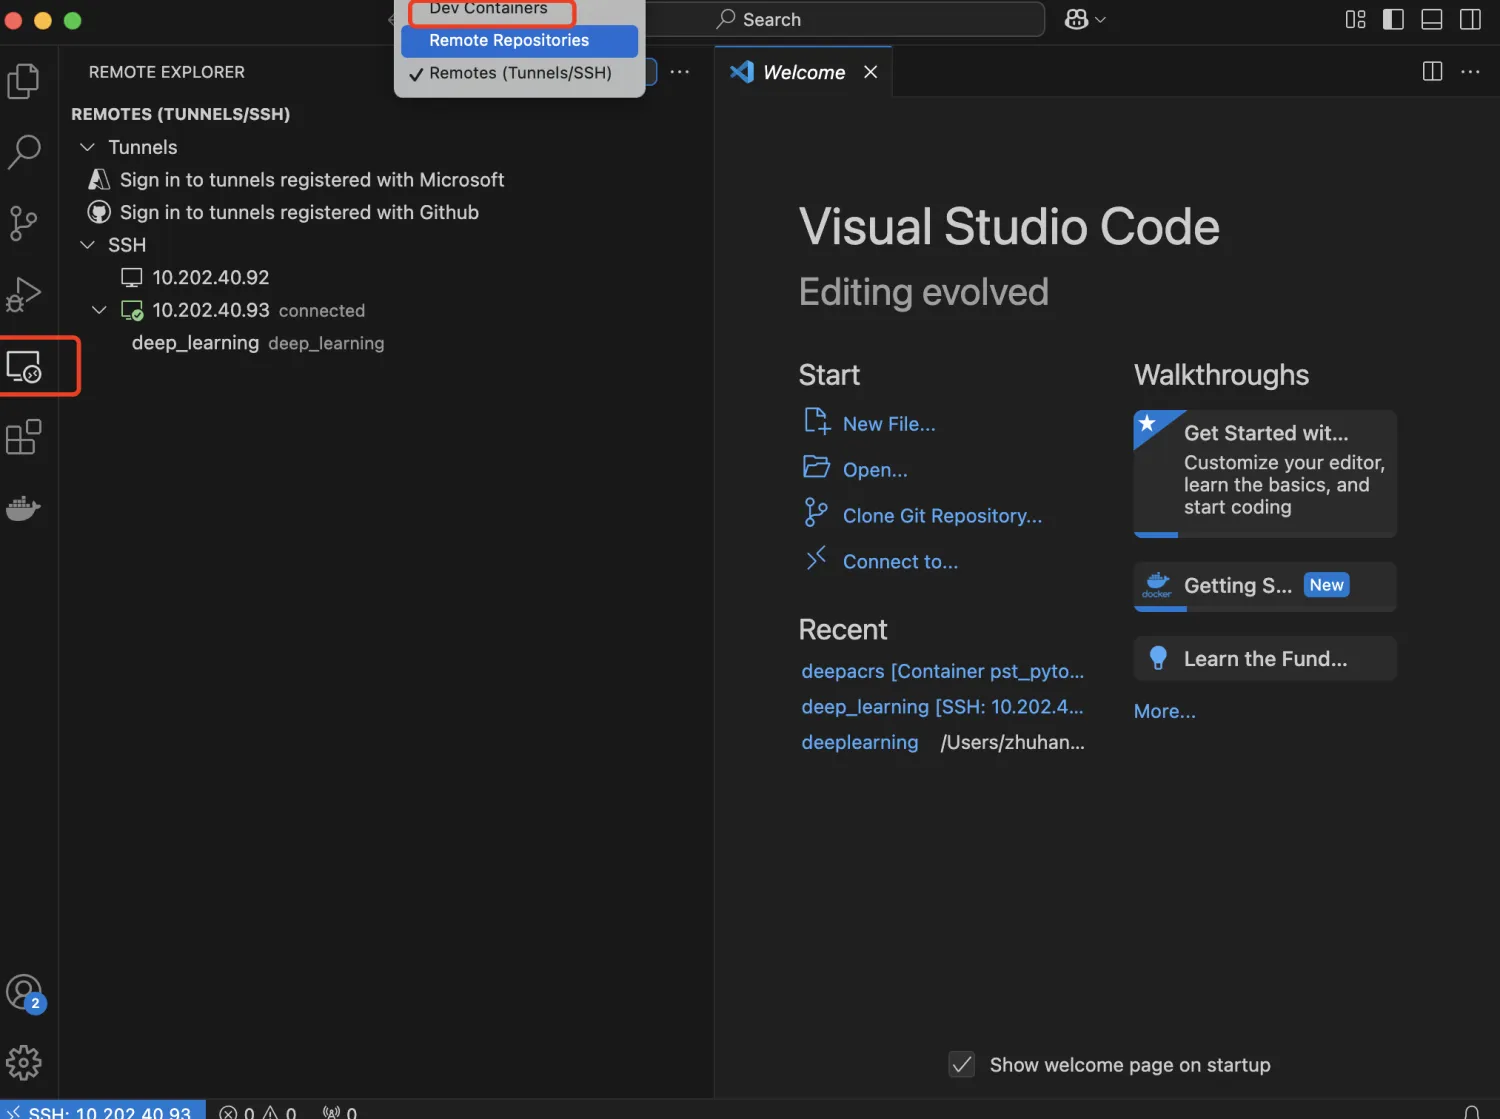Open Run and Debug view
Screen dimensions: 1500x1119
[x=24, y=295]
